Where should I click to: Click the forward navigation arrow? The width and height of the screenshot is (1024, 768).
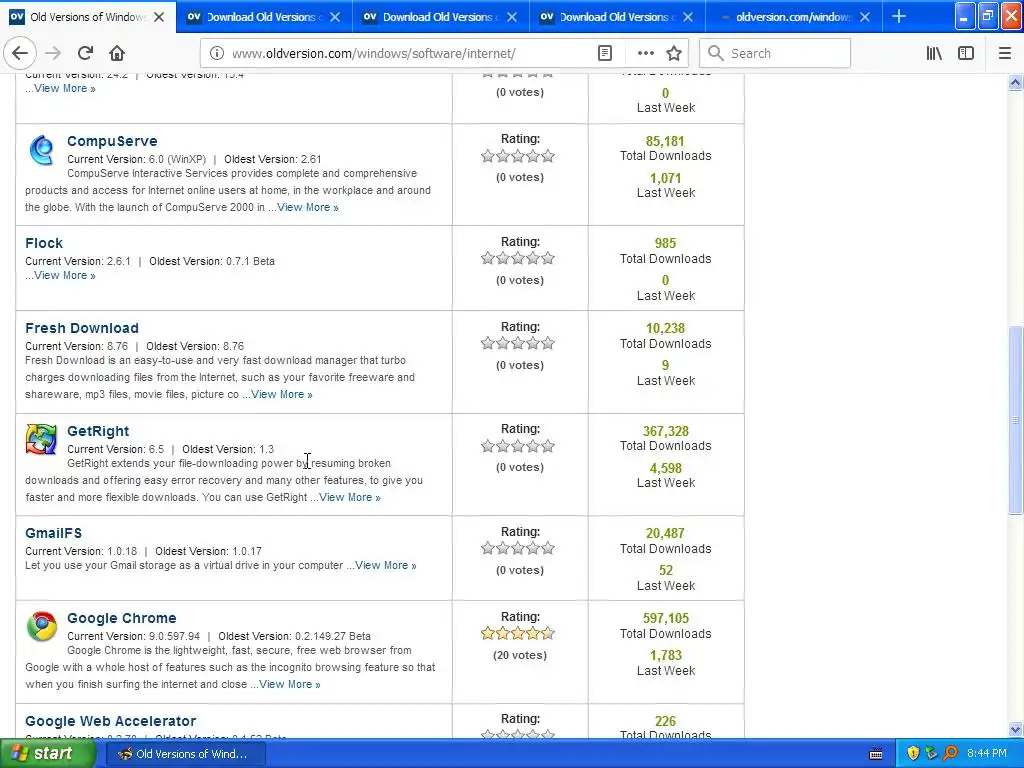(54, 54)
